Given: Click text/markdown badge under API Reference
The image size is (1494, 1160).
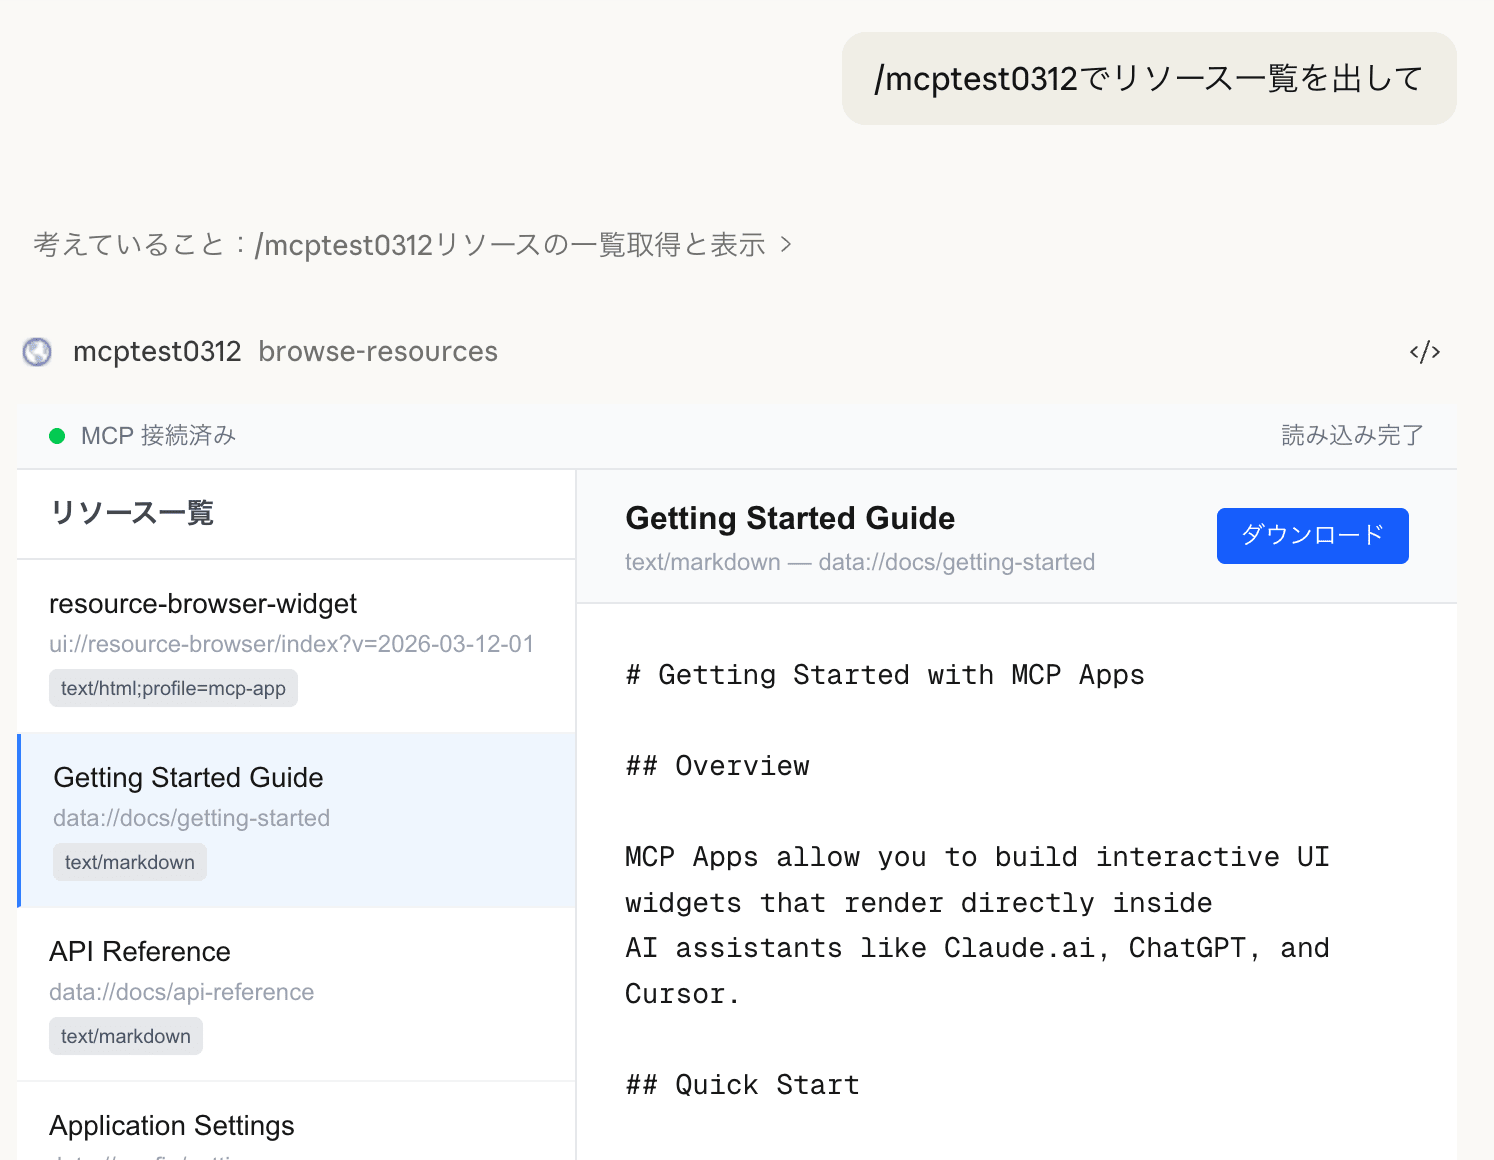Looking at the screenshot, I should (x=126, y=1036).
